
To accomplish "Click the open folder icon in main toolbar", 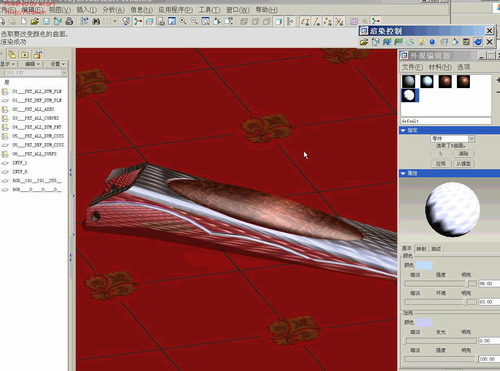I will (35, 22).
